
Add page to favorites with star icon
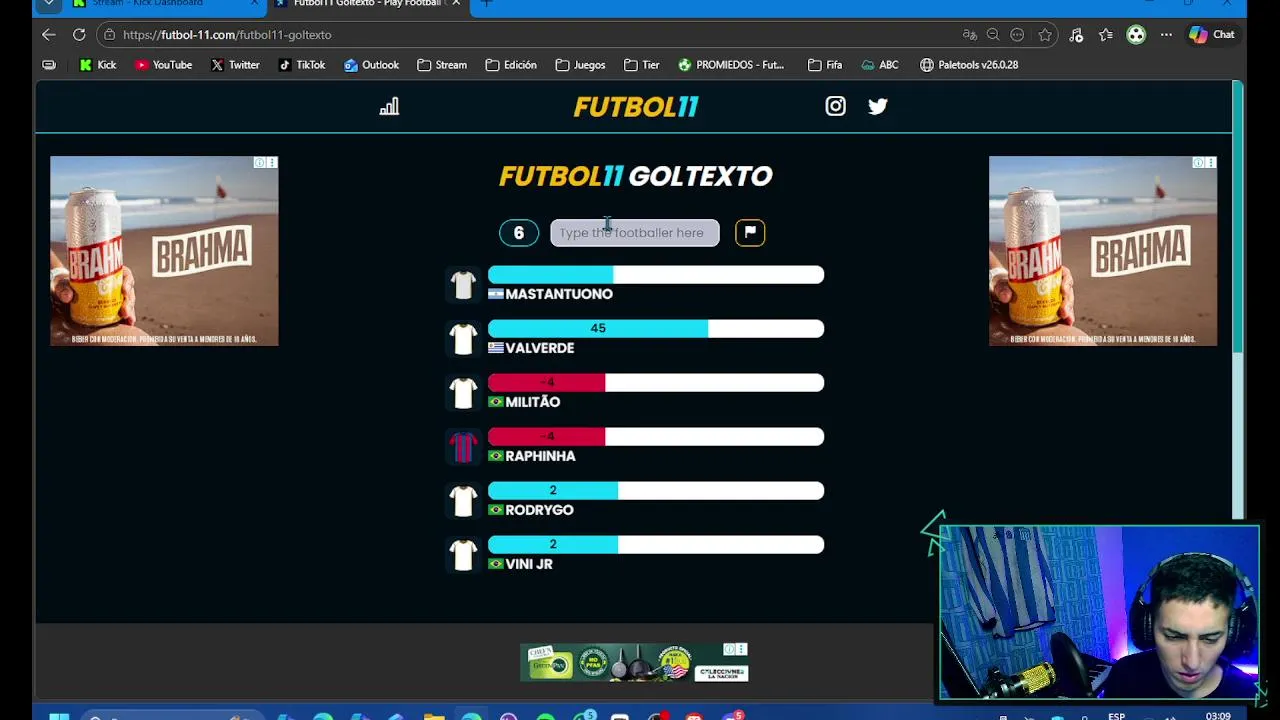[x=1045, y=34]
